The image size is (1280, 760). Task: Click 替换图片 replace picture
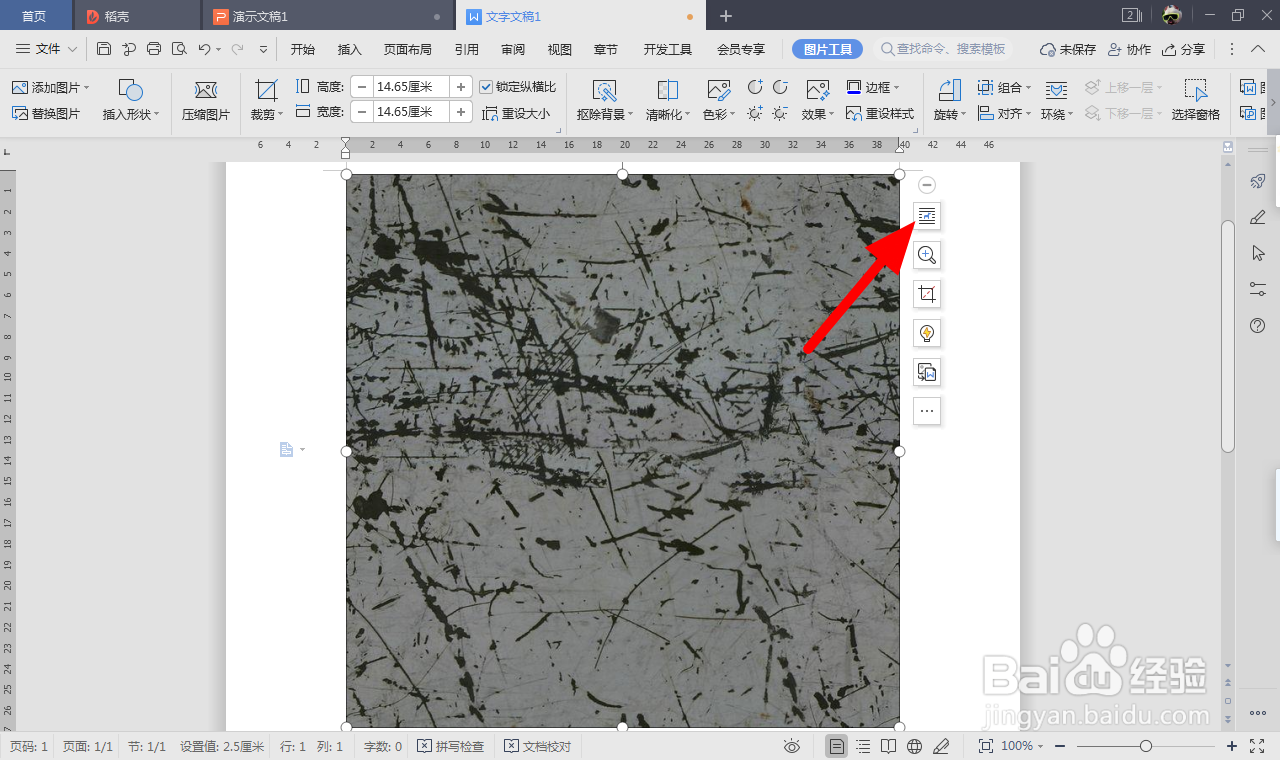(x=46, y=114)
